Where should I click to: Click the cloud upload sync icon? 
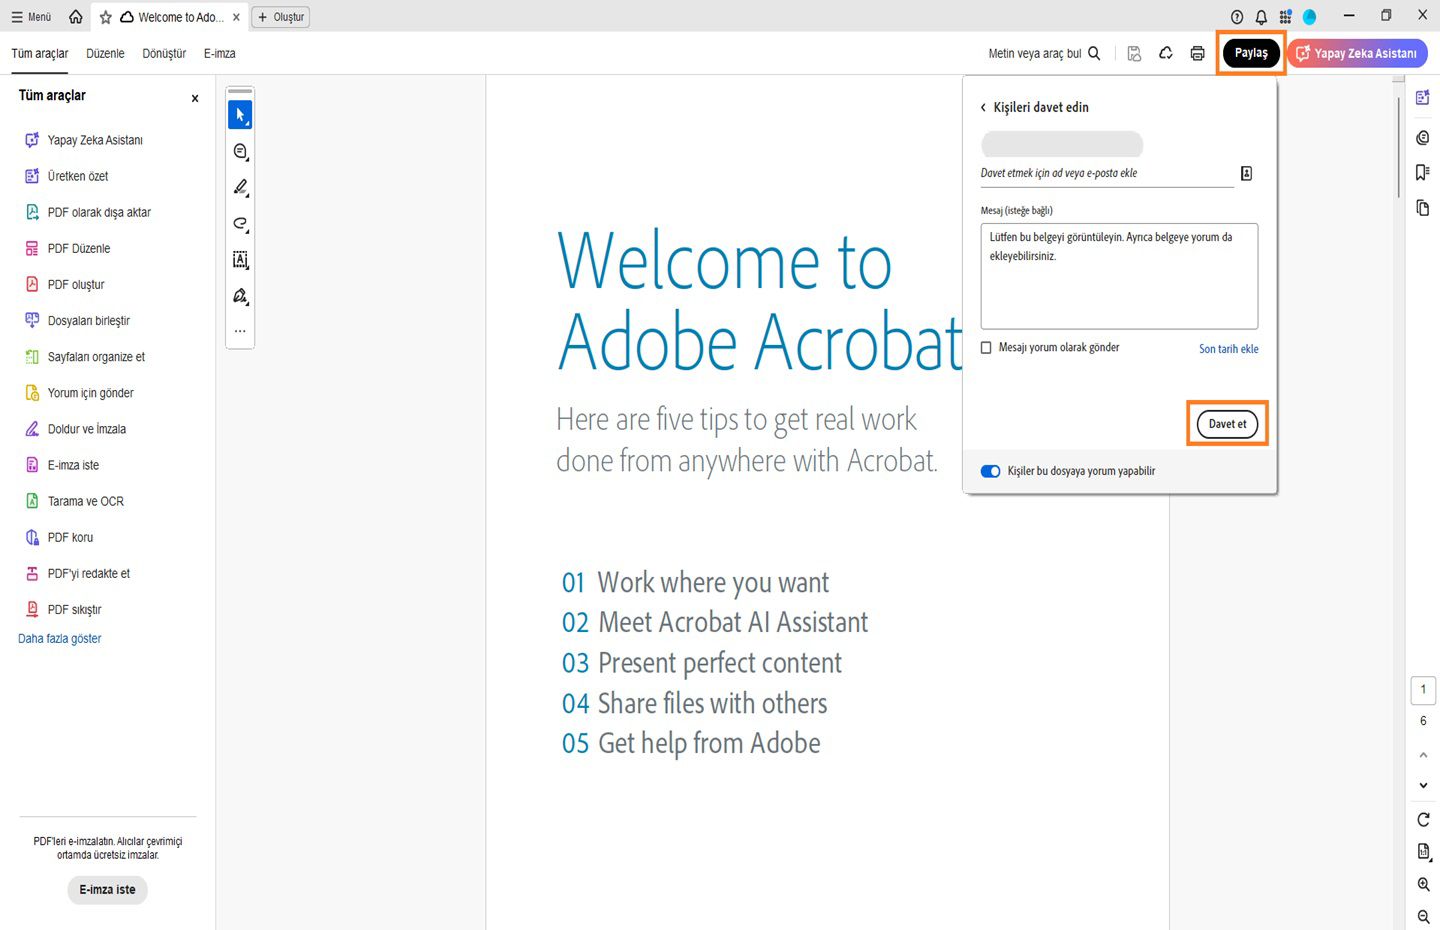click(x=1166, y=54)
